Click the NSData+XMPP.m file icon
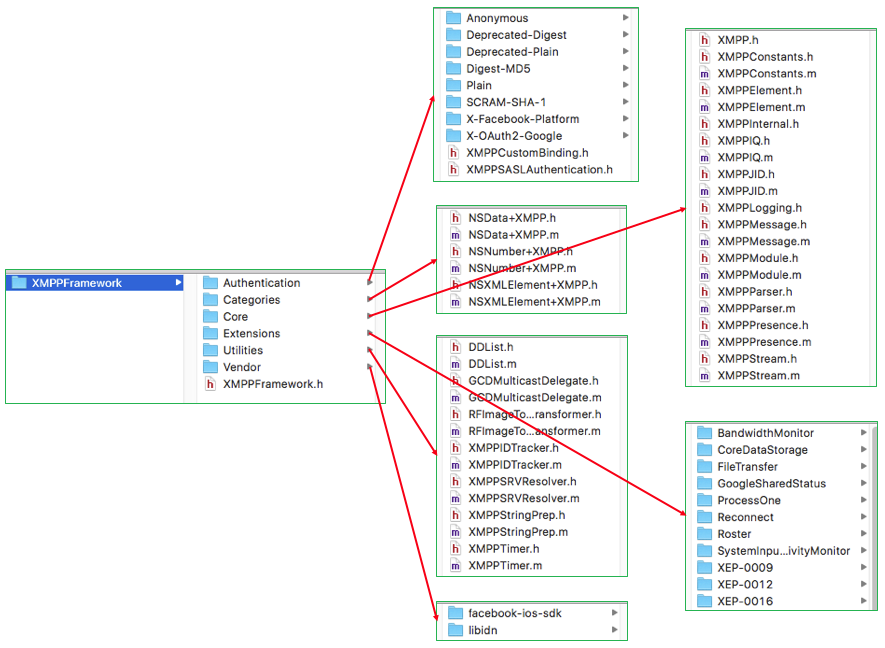The height and width of the screenshot is (648, 885). click(455, 234)
